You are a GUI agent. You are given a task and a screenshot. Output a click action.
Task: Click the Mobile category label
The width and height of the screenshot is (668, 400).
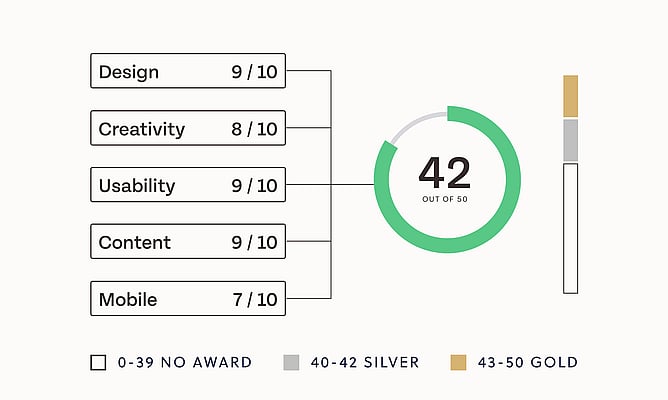pos(128,299)
